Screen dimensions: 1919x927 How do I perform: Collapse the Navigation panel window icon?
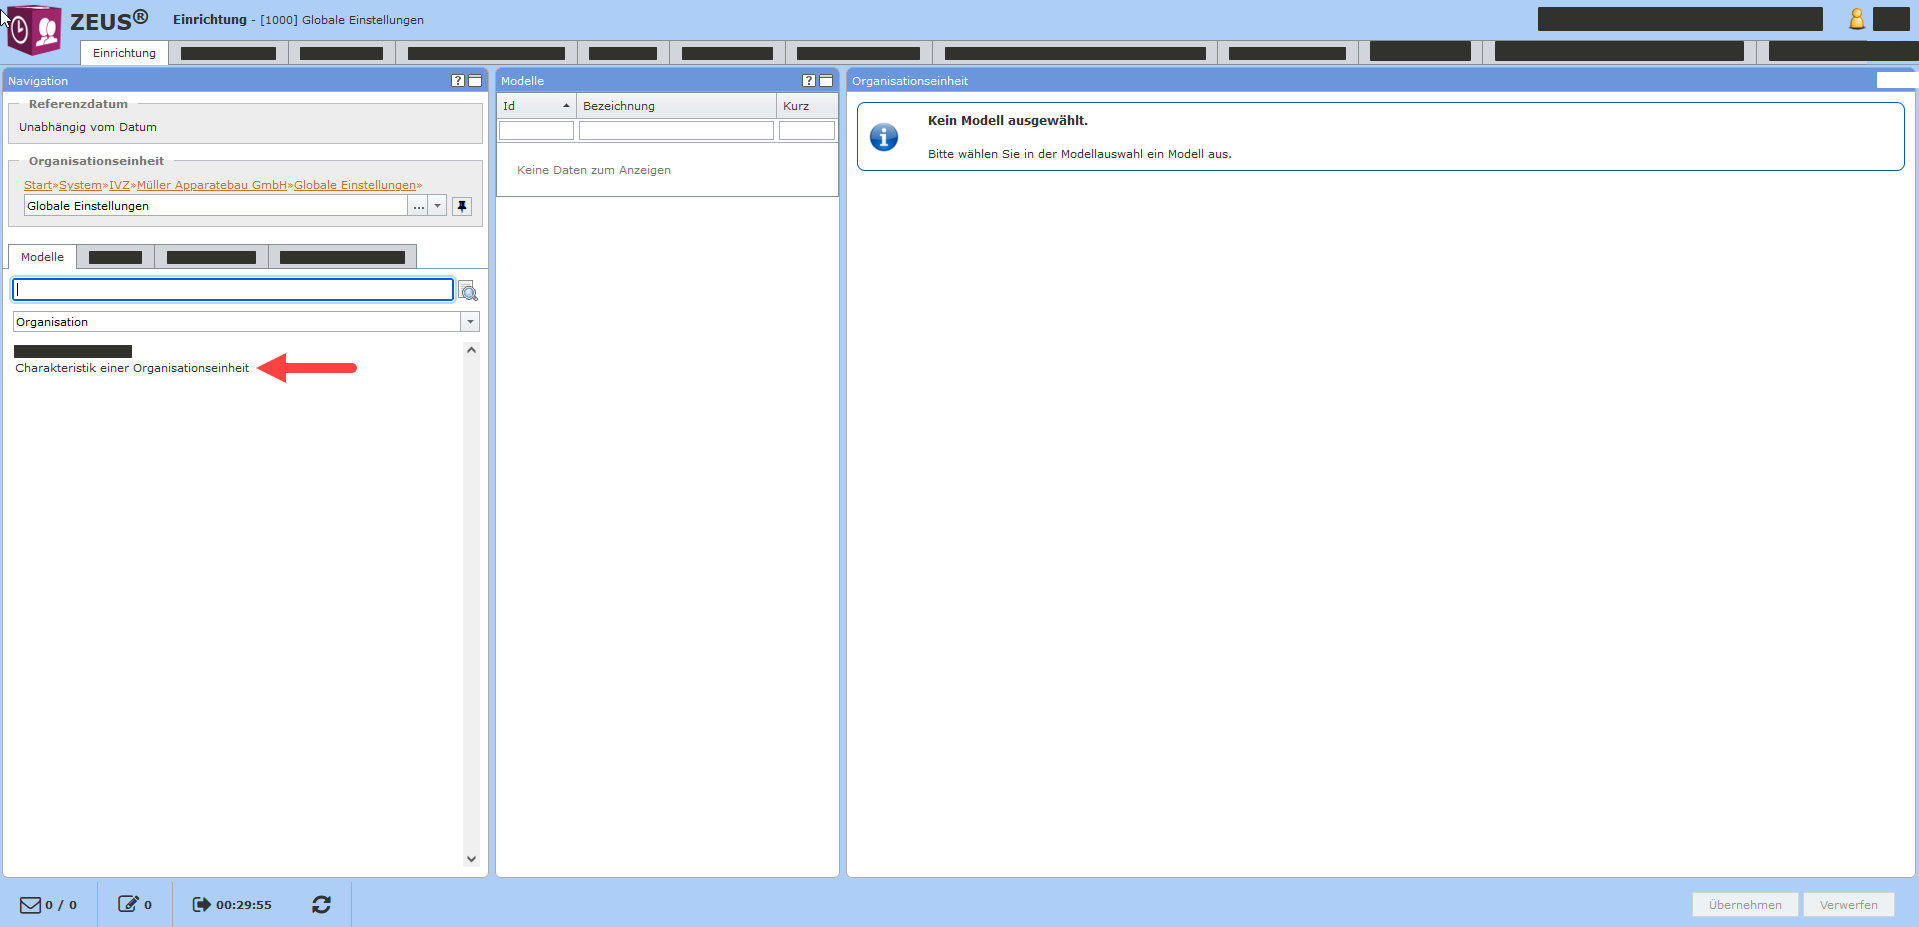475,81
